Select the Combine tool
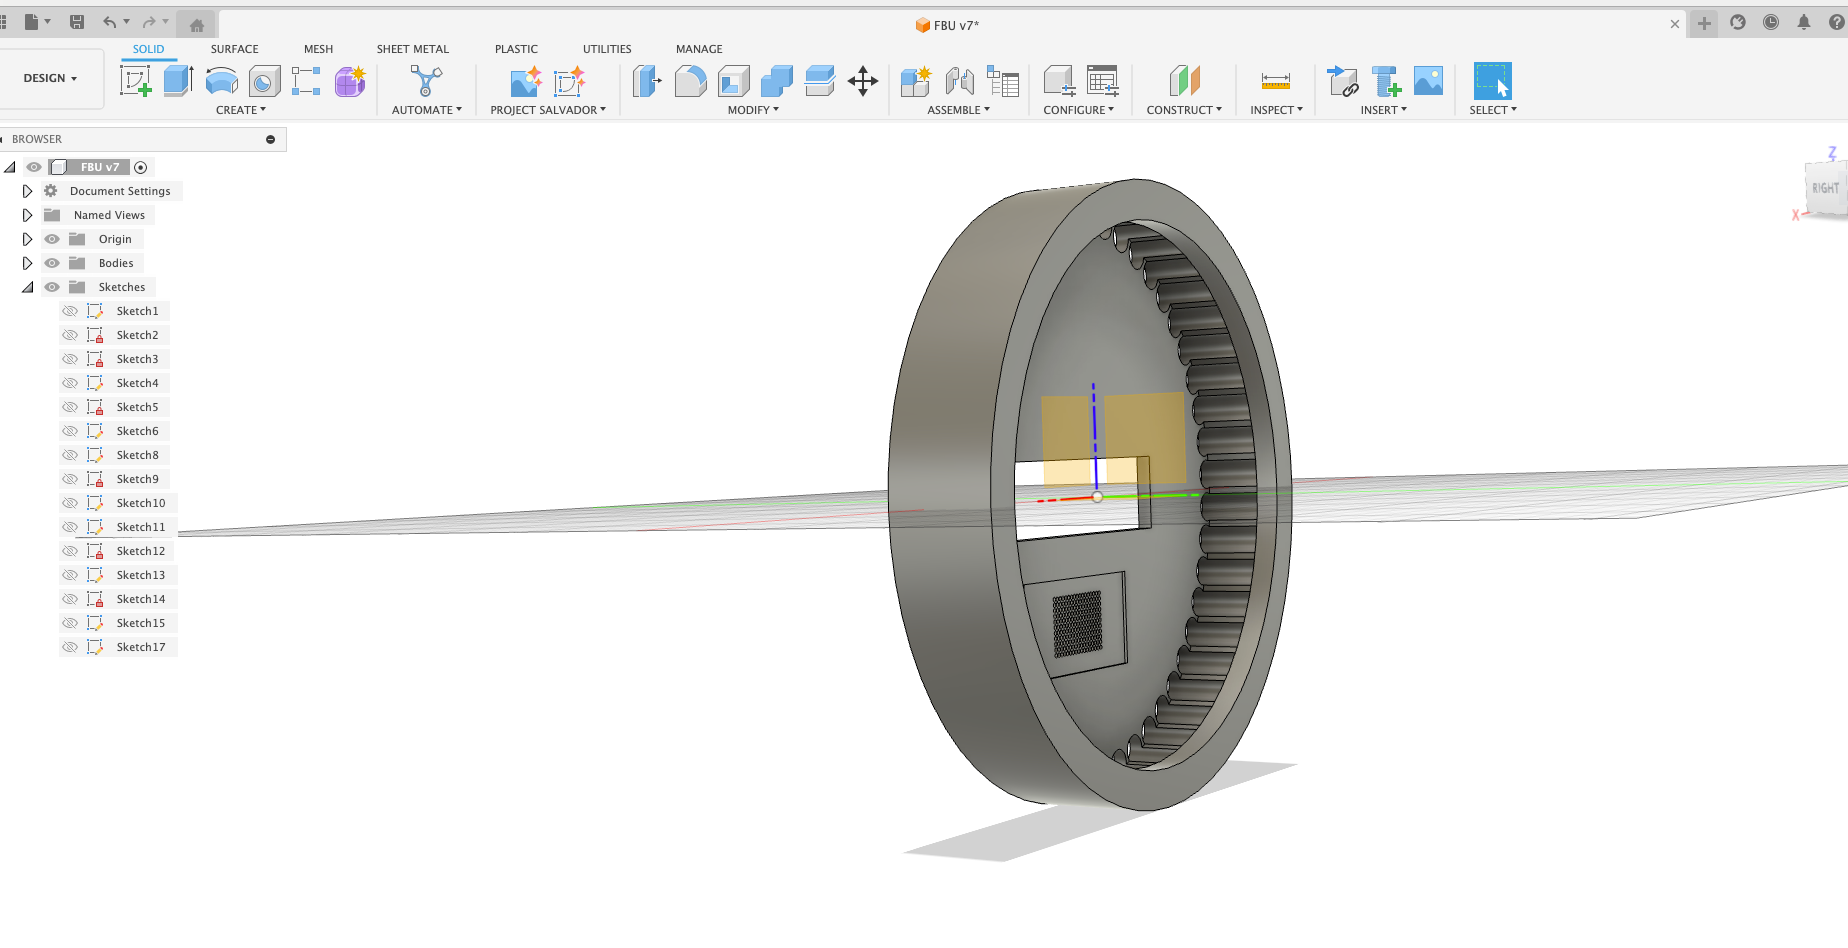 click(x=777, y=81)
